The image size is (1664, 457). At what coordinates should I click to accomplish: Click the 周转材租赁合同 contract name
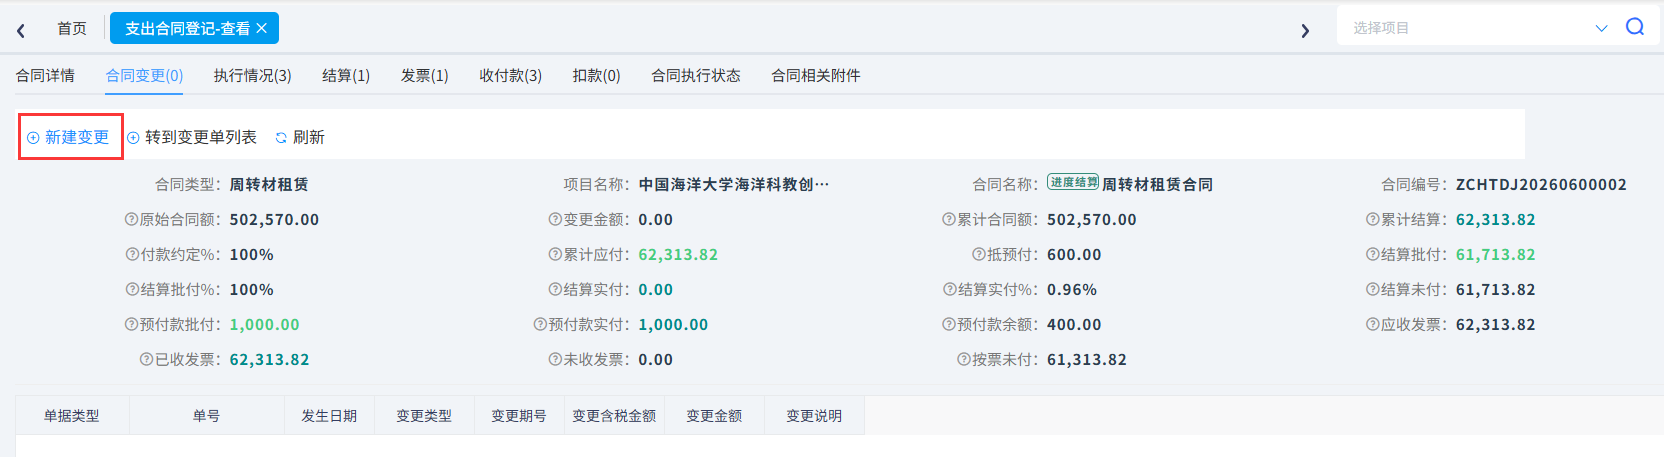coord(1158,184)
